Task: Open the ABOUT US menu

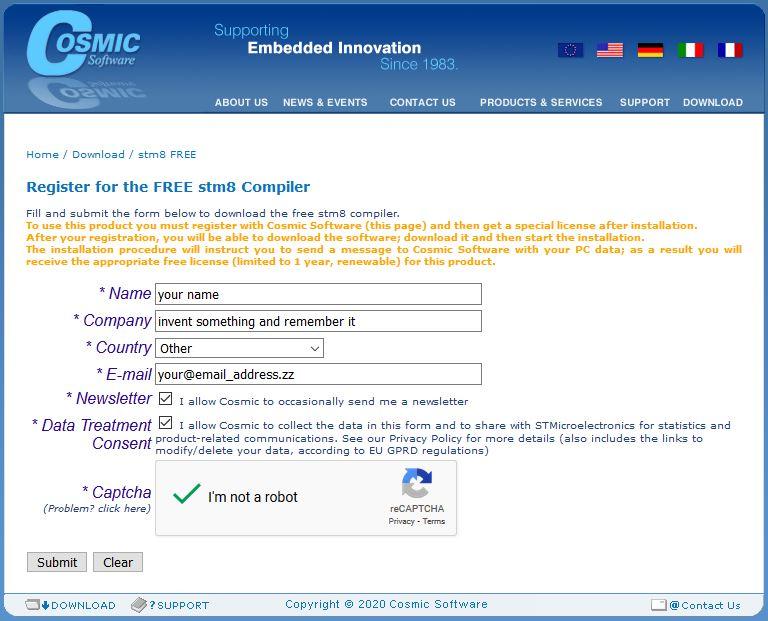Action: [241, 102]
